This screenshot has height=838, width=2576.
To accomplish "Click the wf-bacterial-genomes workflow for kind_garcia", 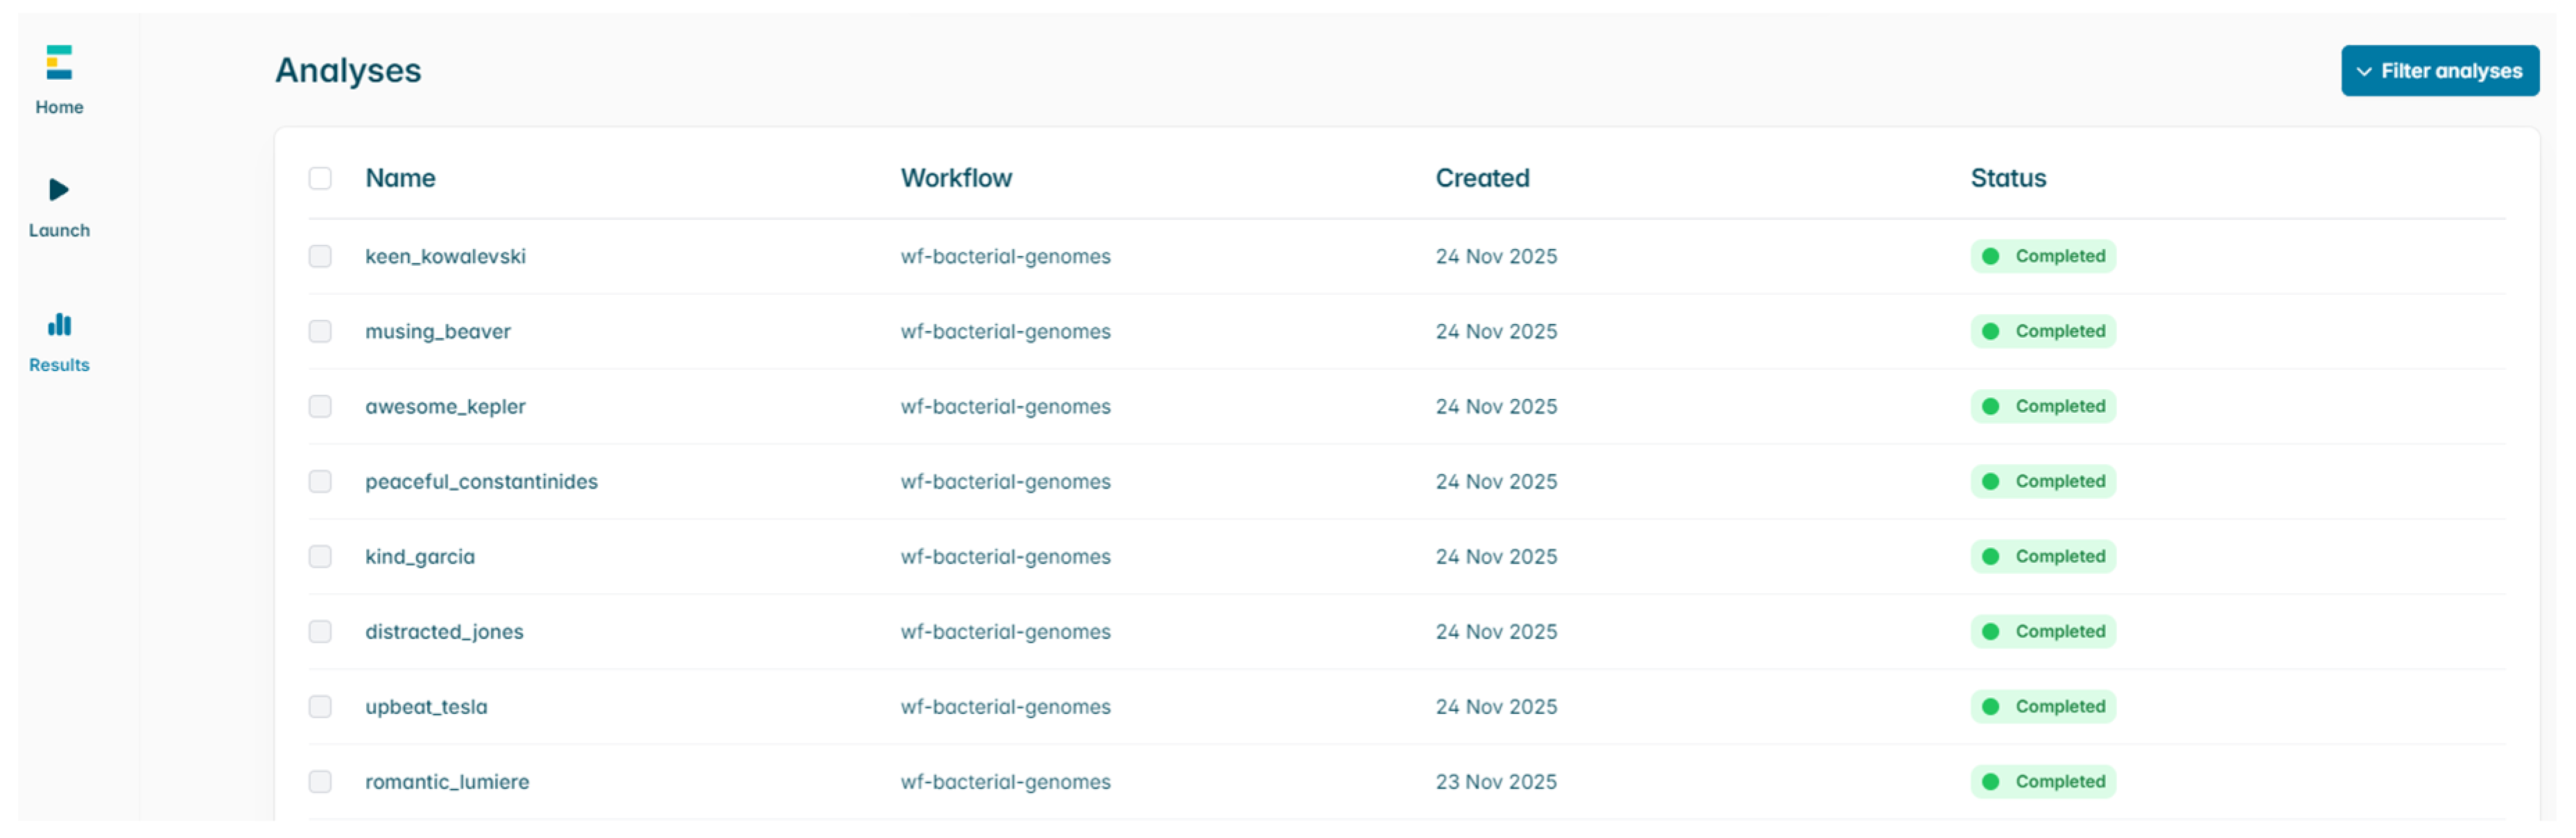I will tap(1005, 556).
